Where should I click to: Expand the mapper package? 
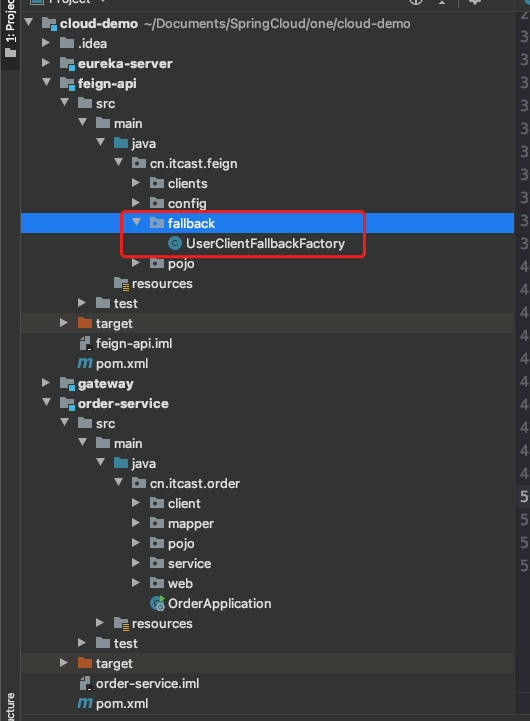point(136,522)
